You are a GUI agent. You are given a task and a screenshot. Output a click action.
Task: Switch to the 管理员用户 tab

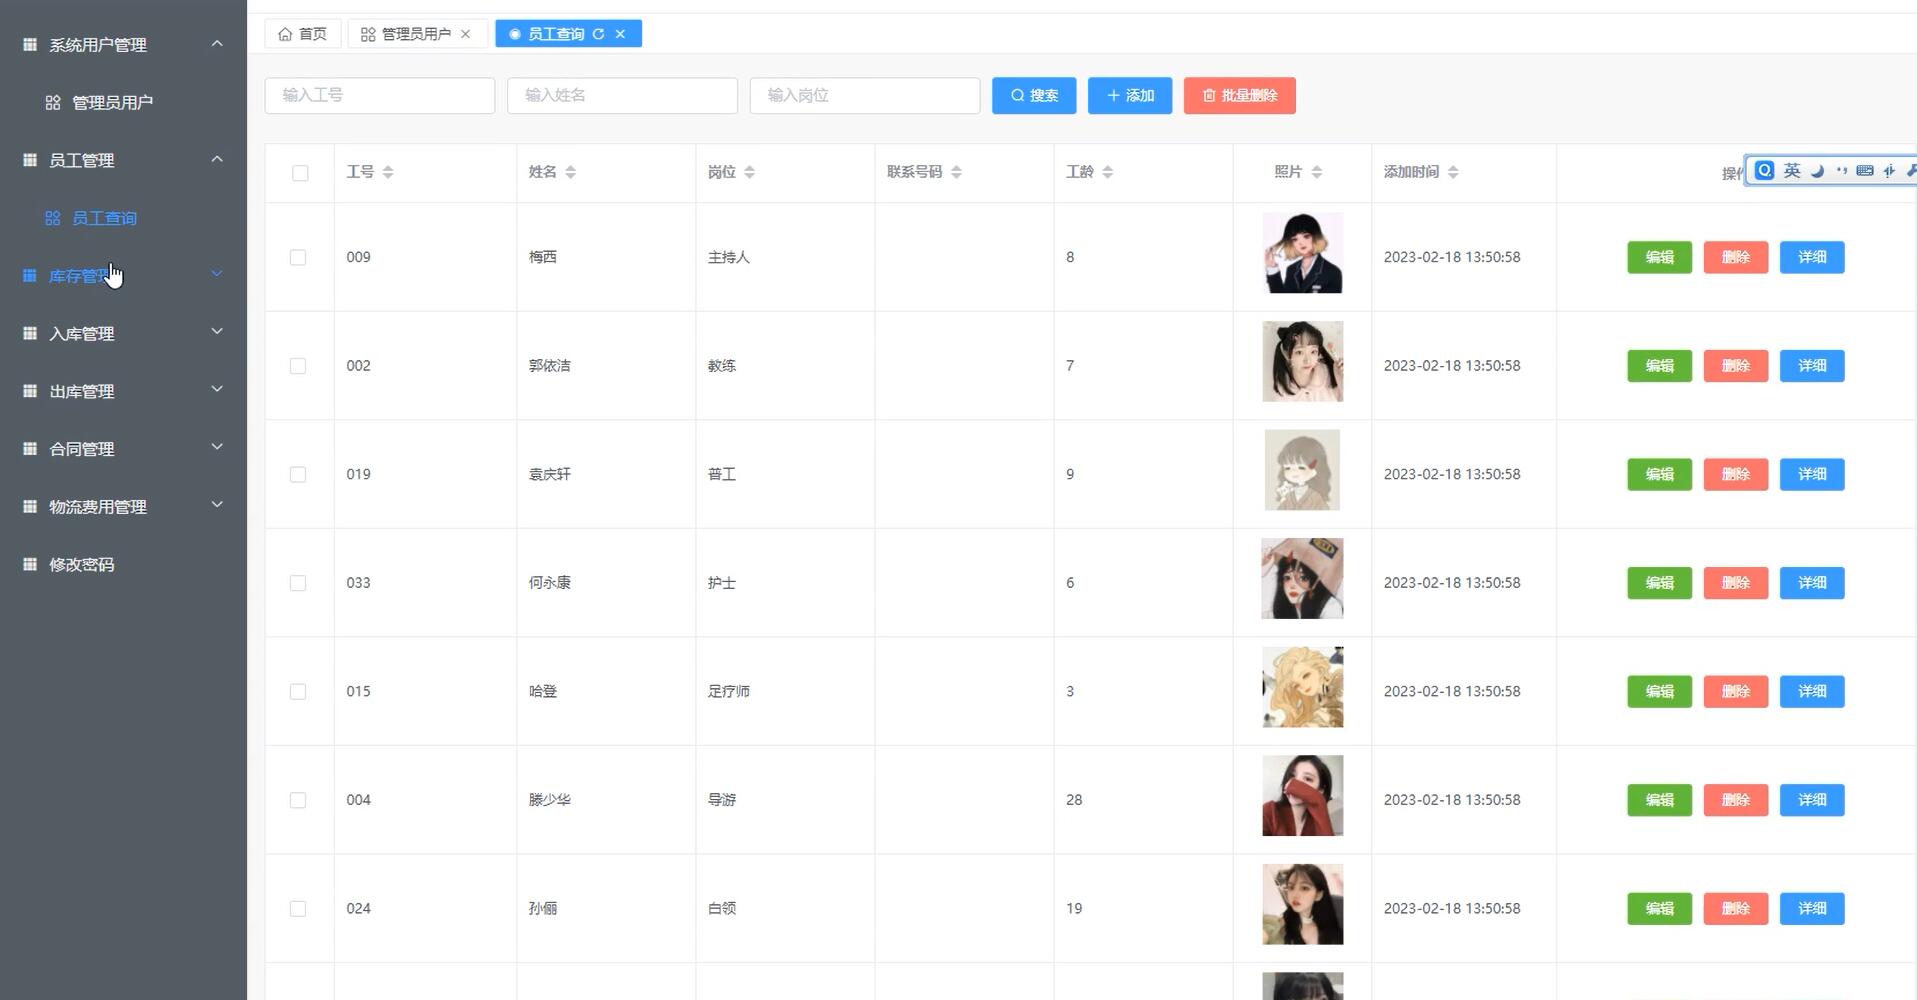click(410, 33)
